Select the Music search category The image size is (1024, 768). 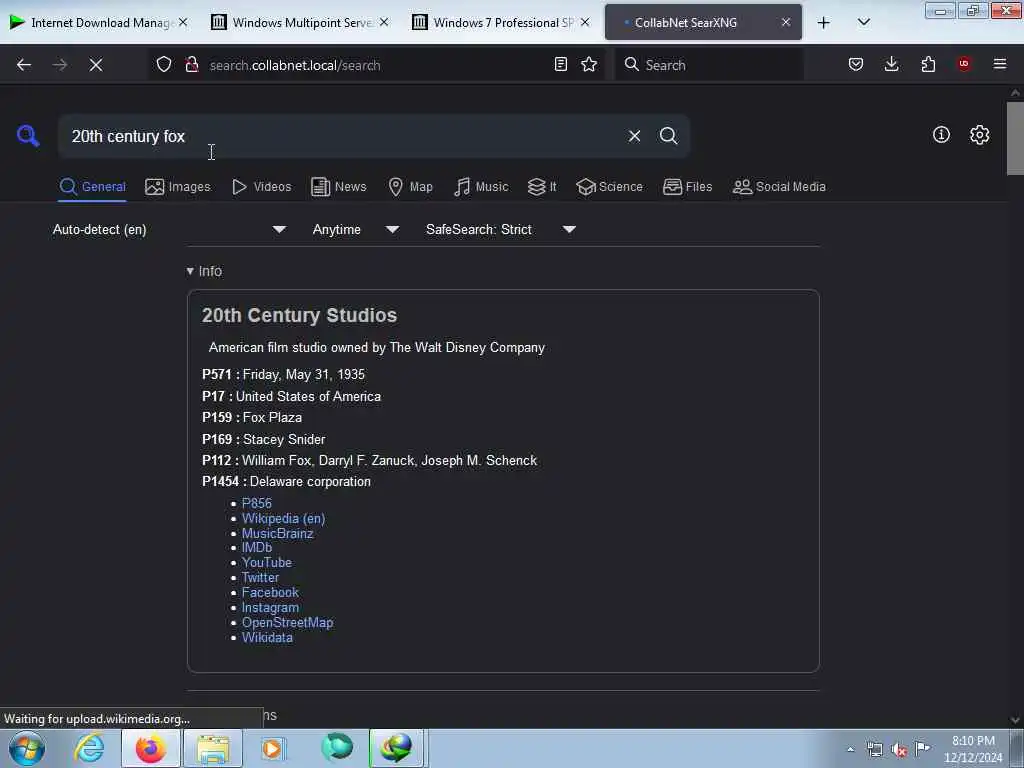point(481,187)
